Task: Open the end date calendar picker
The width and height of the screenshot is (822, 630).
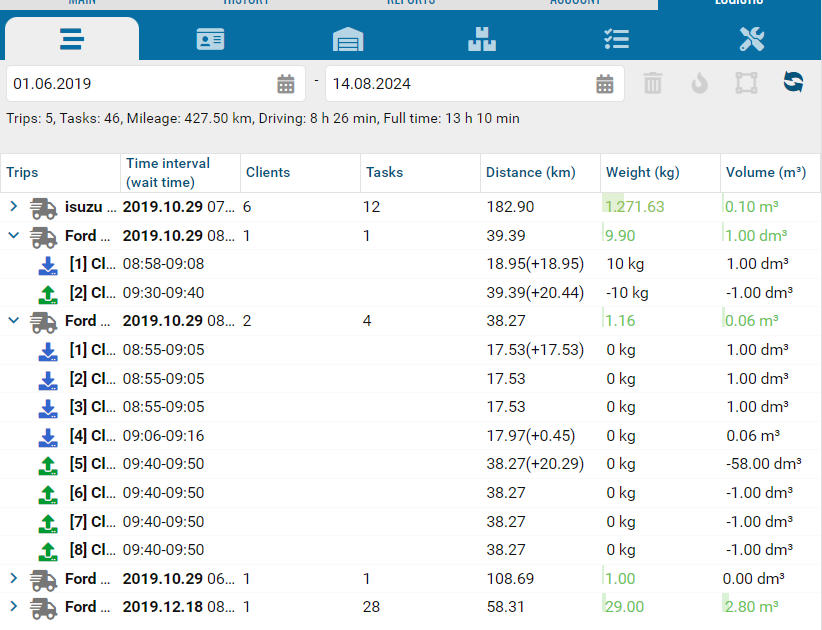Action: point(605,84)
